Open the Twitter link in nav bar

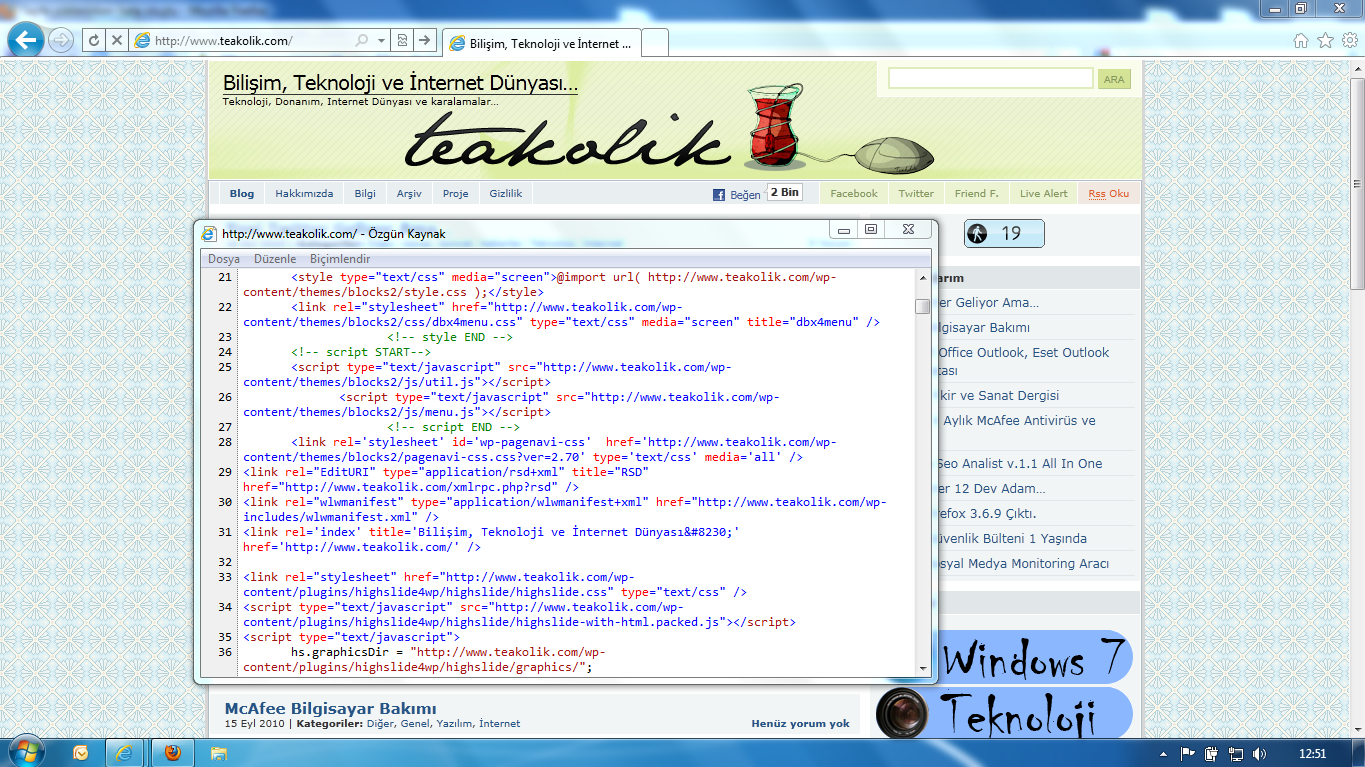[916, 193]
